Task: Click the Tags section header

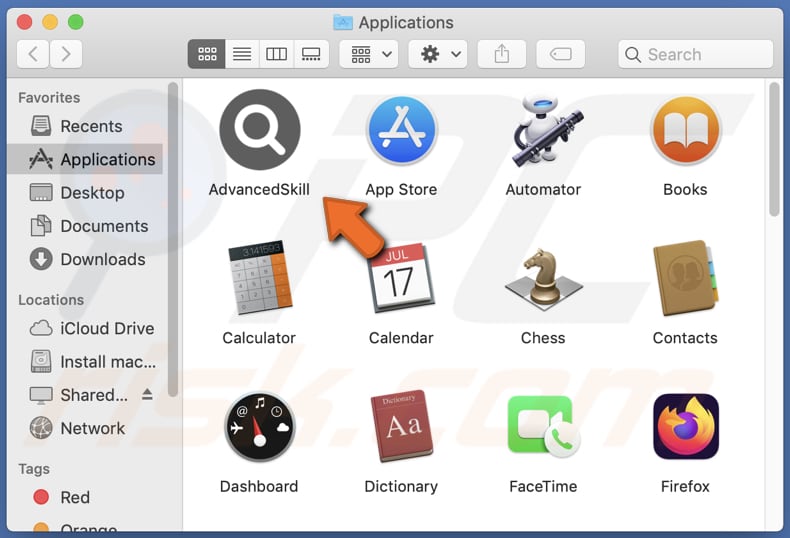Action: 34,469
